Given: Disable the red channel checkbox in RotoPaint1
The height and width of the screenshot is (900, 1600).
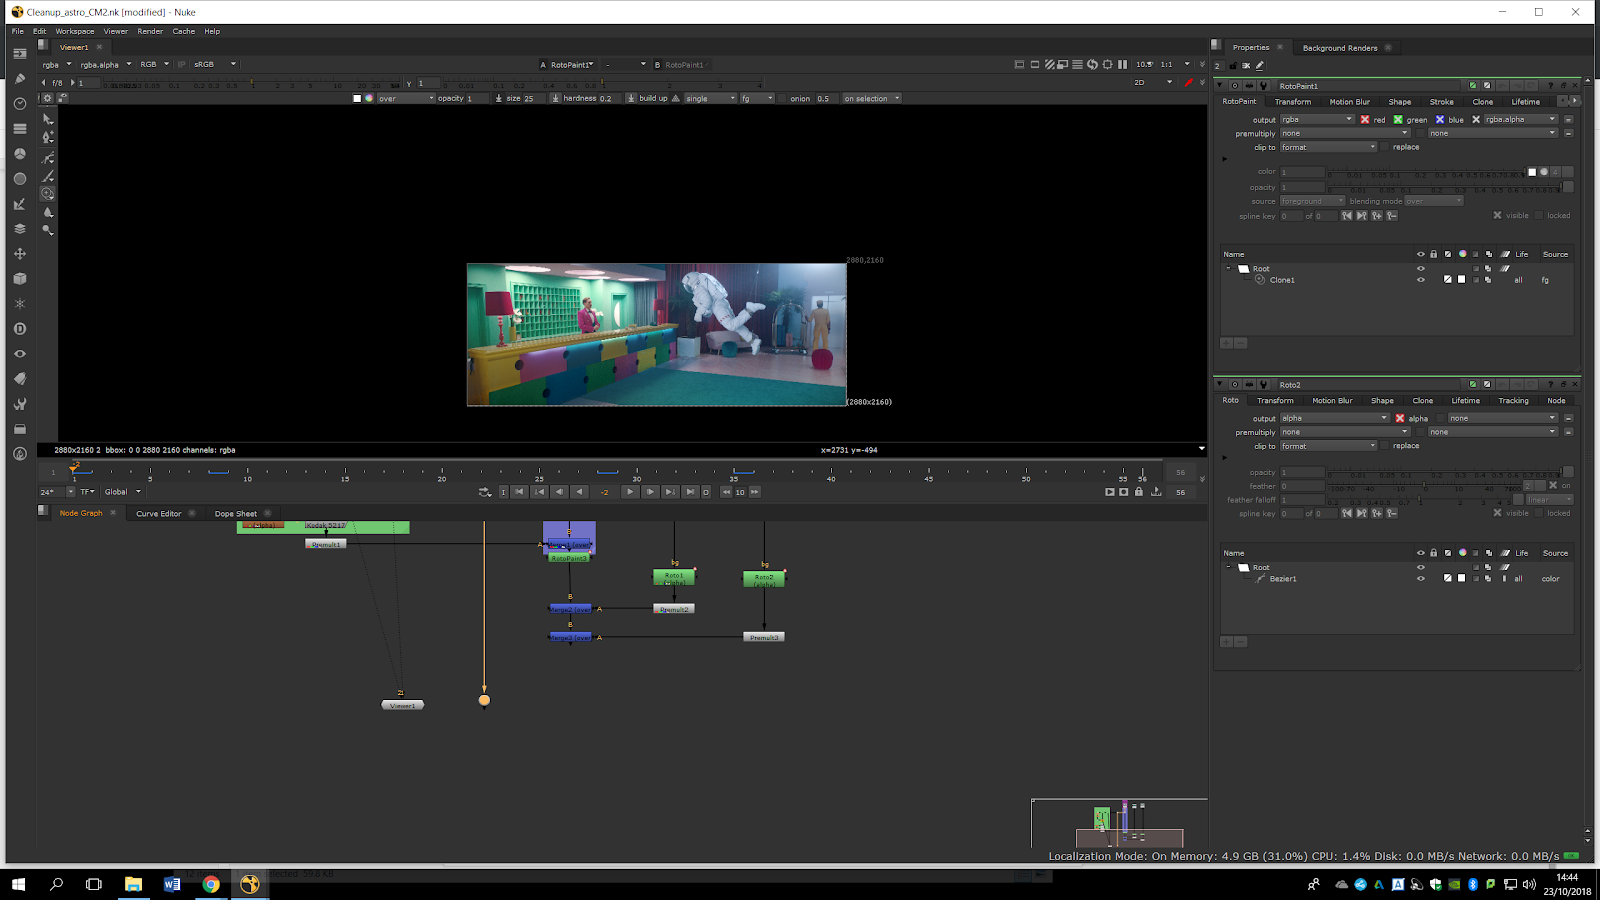Looking at the screenshot, I should pos(1365,120).
